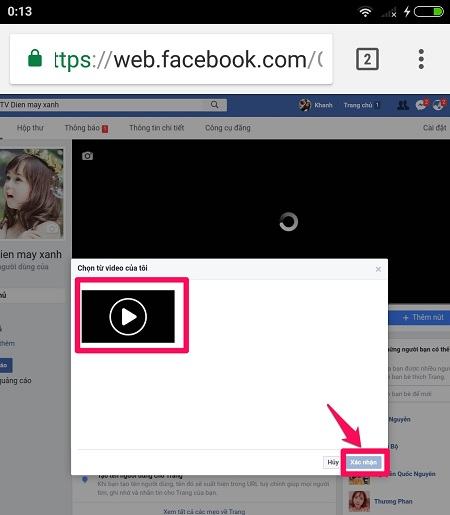The height and width of the screenshot is (515, 450).
Task: Go to Trang chủ home link
Action: [x=358, y=105]
